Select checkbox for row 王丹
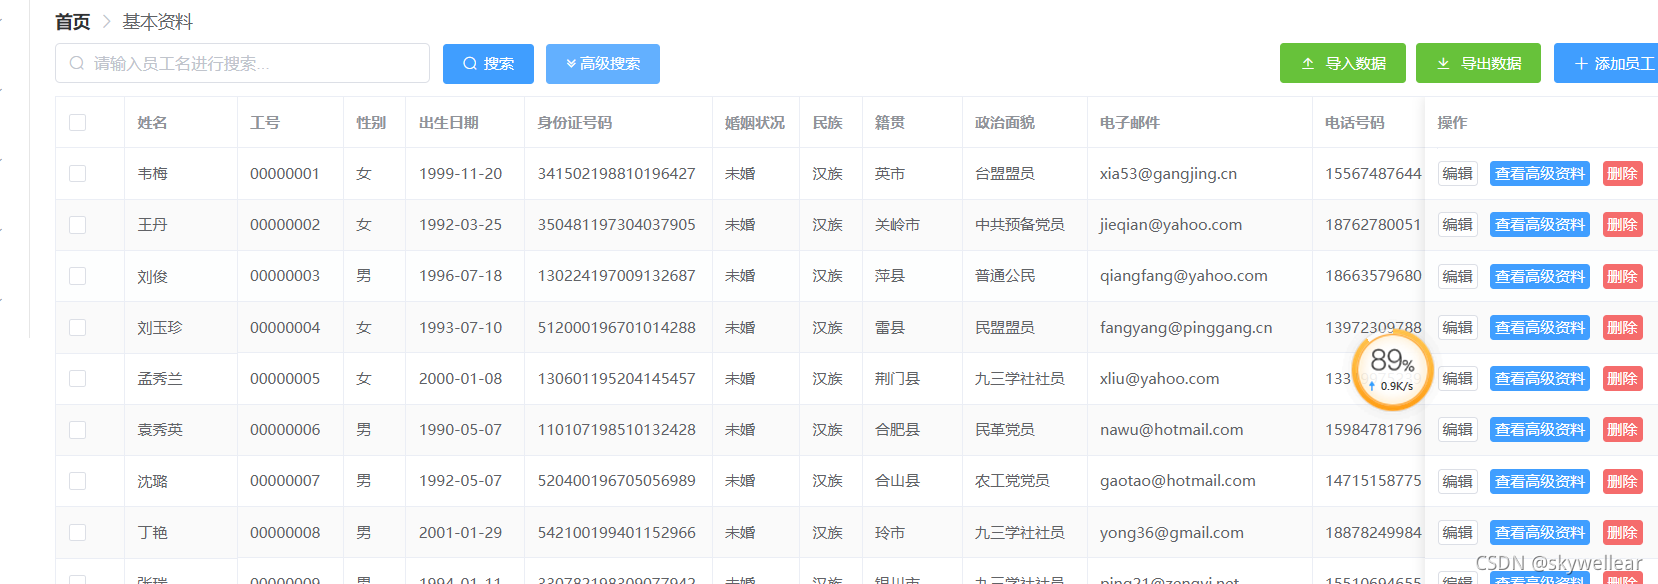The height and width of the screenshot is (584, 1658). pos(77,225)
